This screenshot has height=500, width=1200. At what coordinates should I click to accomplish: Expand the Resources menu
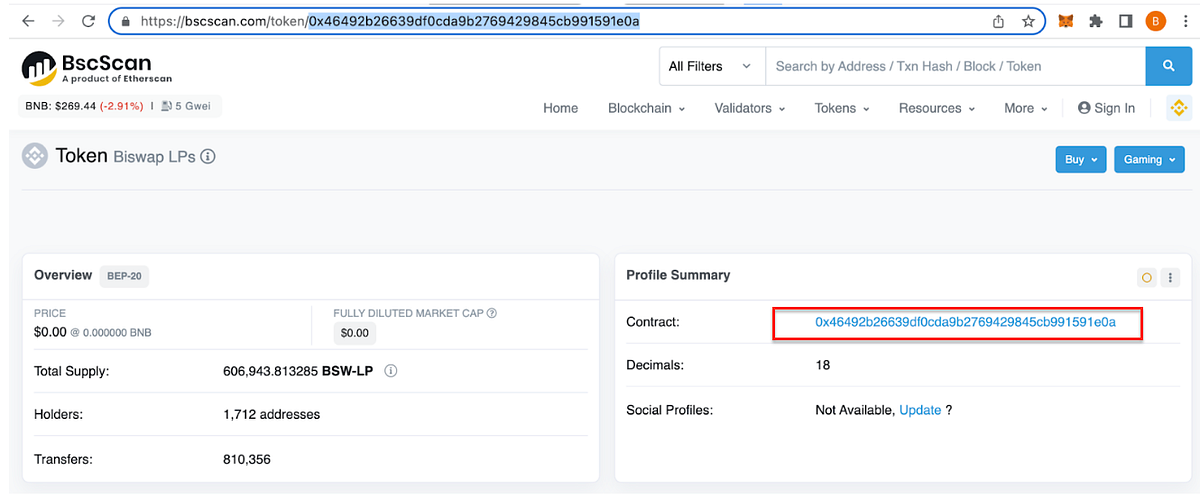point(937,108)
